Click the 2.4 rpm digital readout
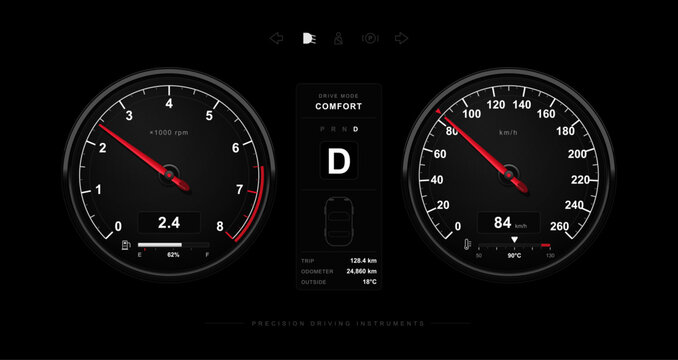This screenshot has width=678, height=360. coord(169,223)
